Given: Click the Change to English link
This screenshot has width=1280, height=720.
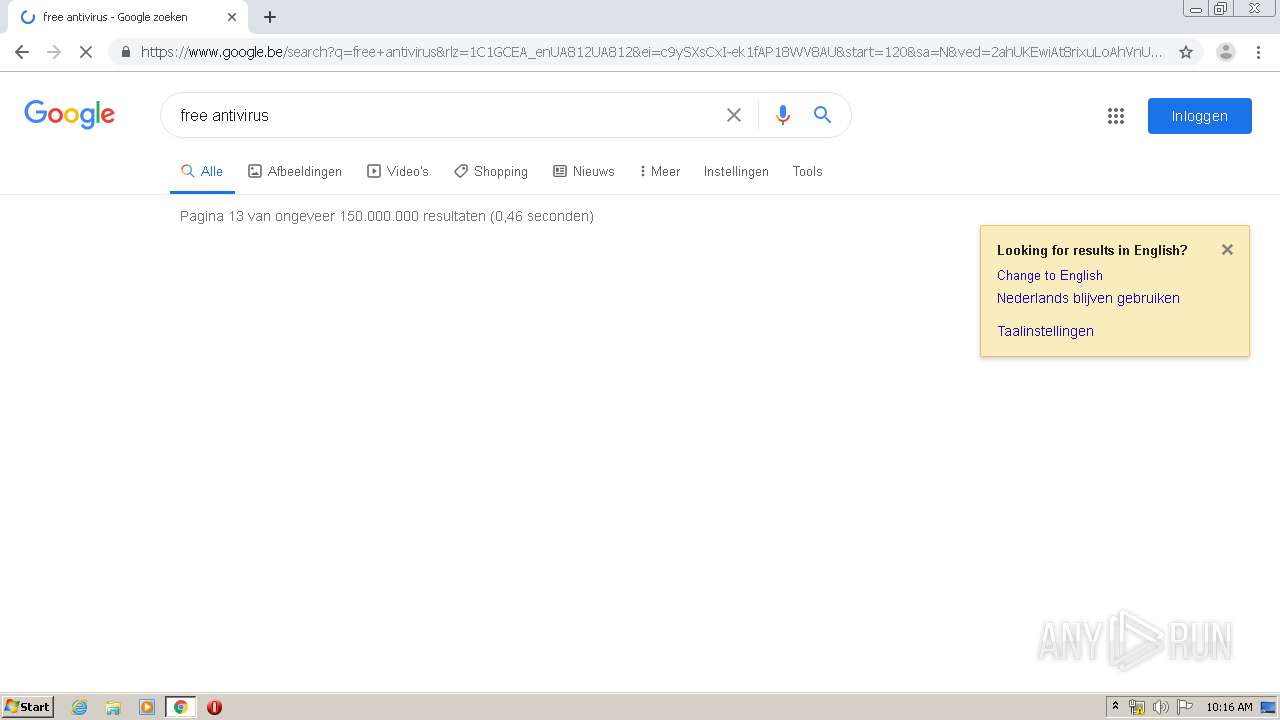Looking at the screenshot, I should coord(1050,275).
